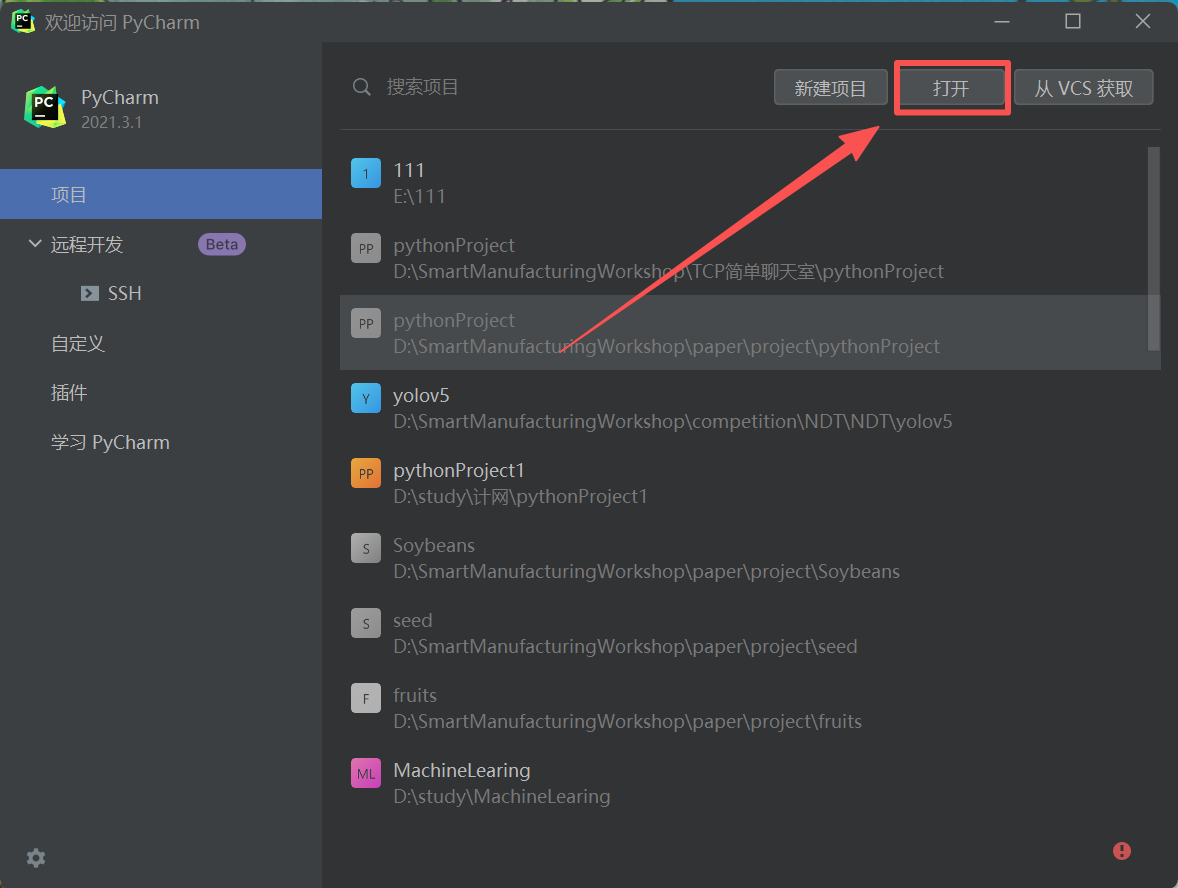Maximize the PyCharm welcome window
Viewport: 1178px width, 888px height.
click(x=1073, y=21)
